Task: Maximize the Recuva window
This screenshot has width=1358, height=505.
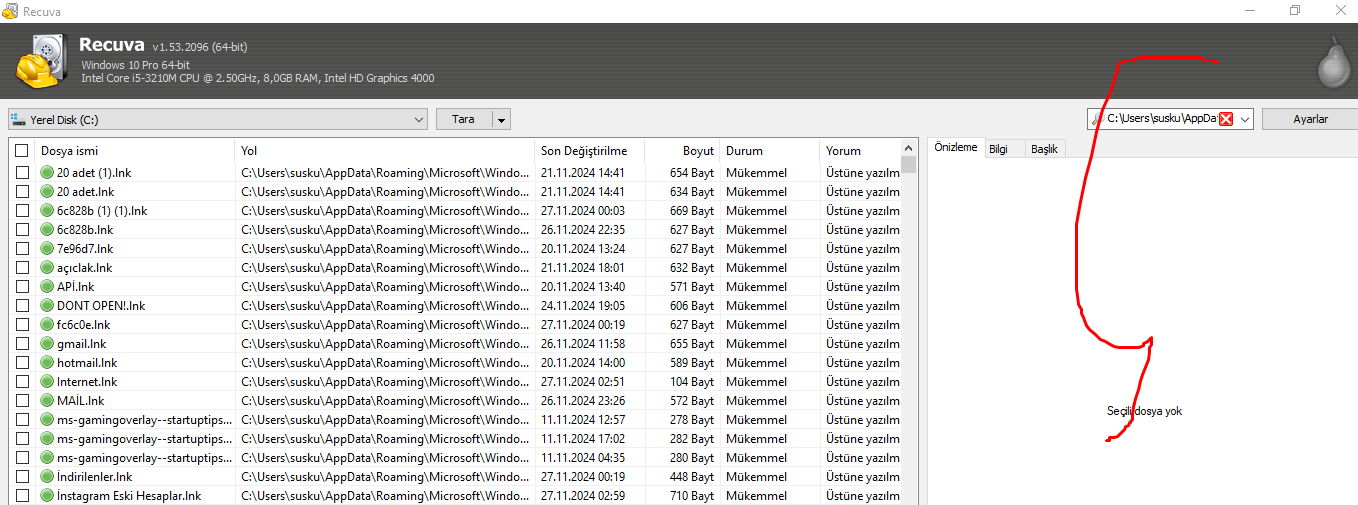Action: 1295,10
